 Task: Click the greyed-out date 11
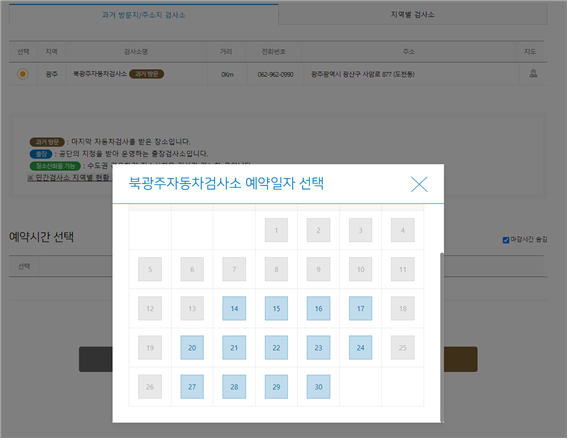point(404,270)
